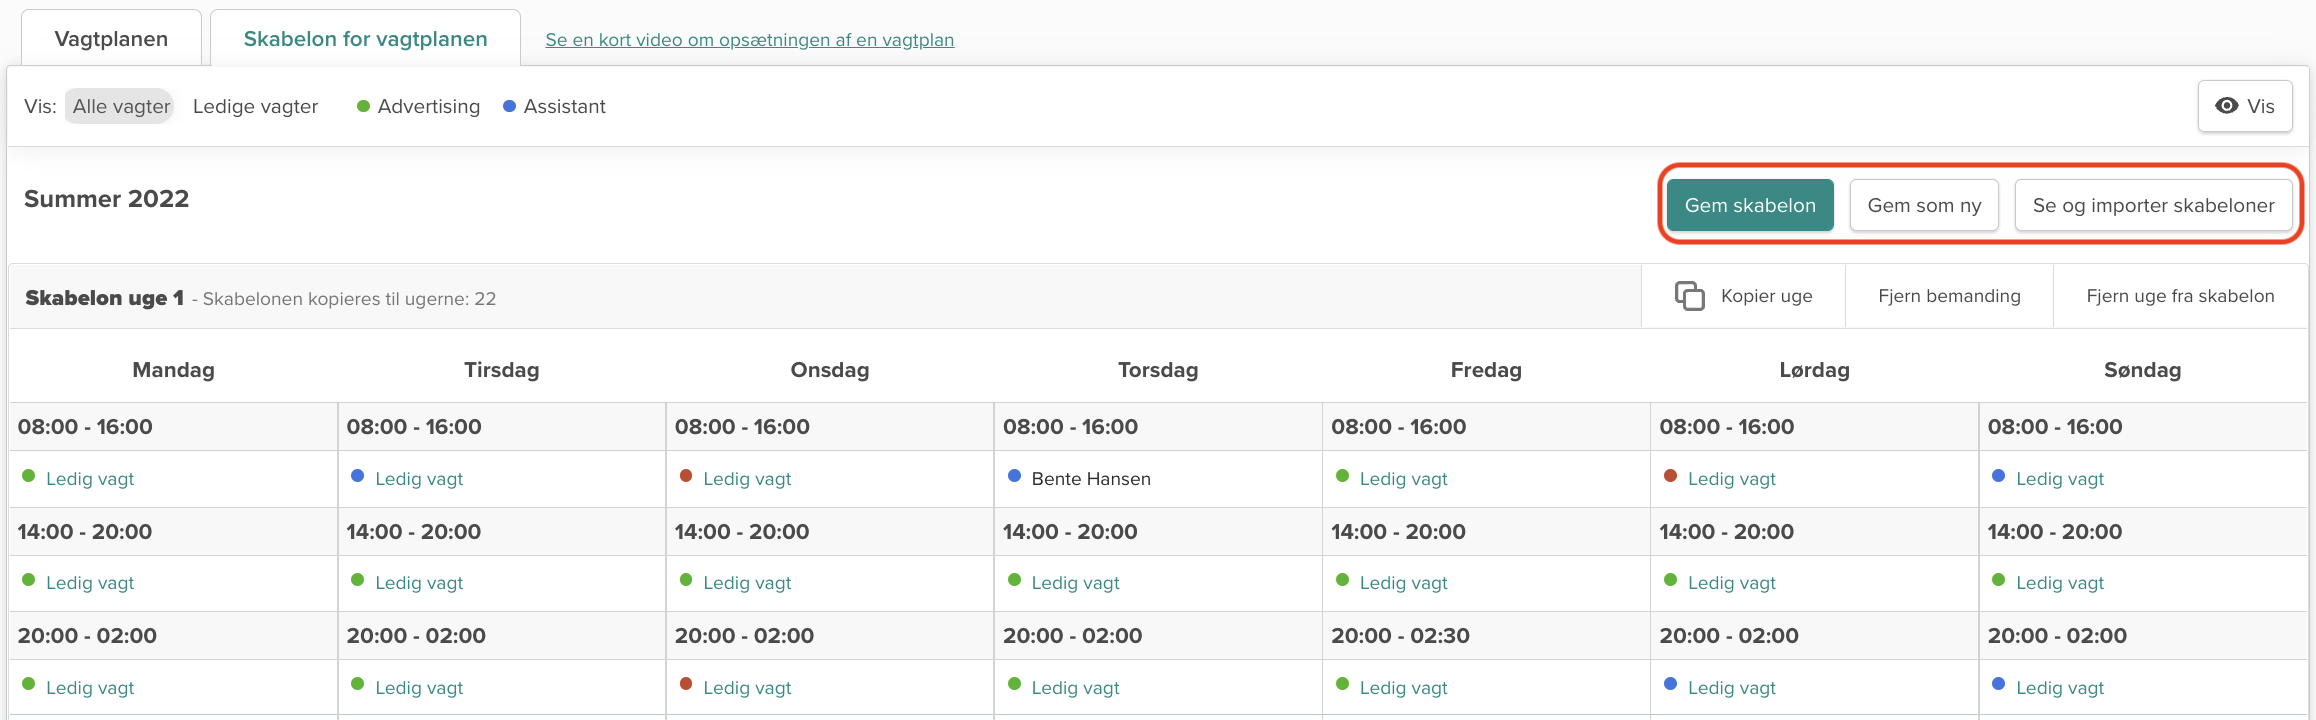Click Fredag 20:00 - 02:30 time header
Screen dimensions: 2316x720
coord(1400,636)
